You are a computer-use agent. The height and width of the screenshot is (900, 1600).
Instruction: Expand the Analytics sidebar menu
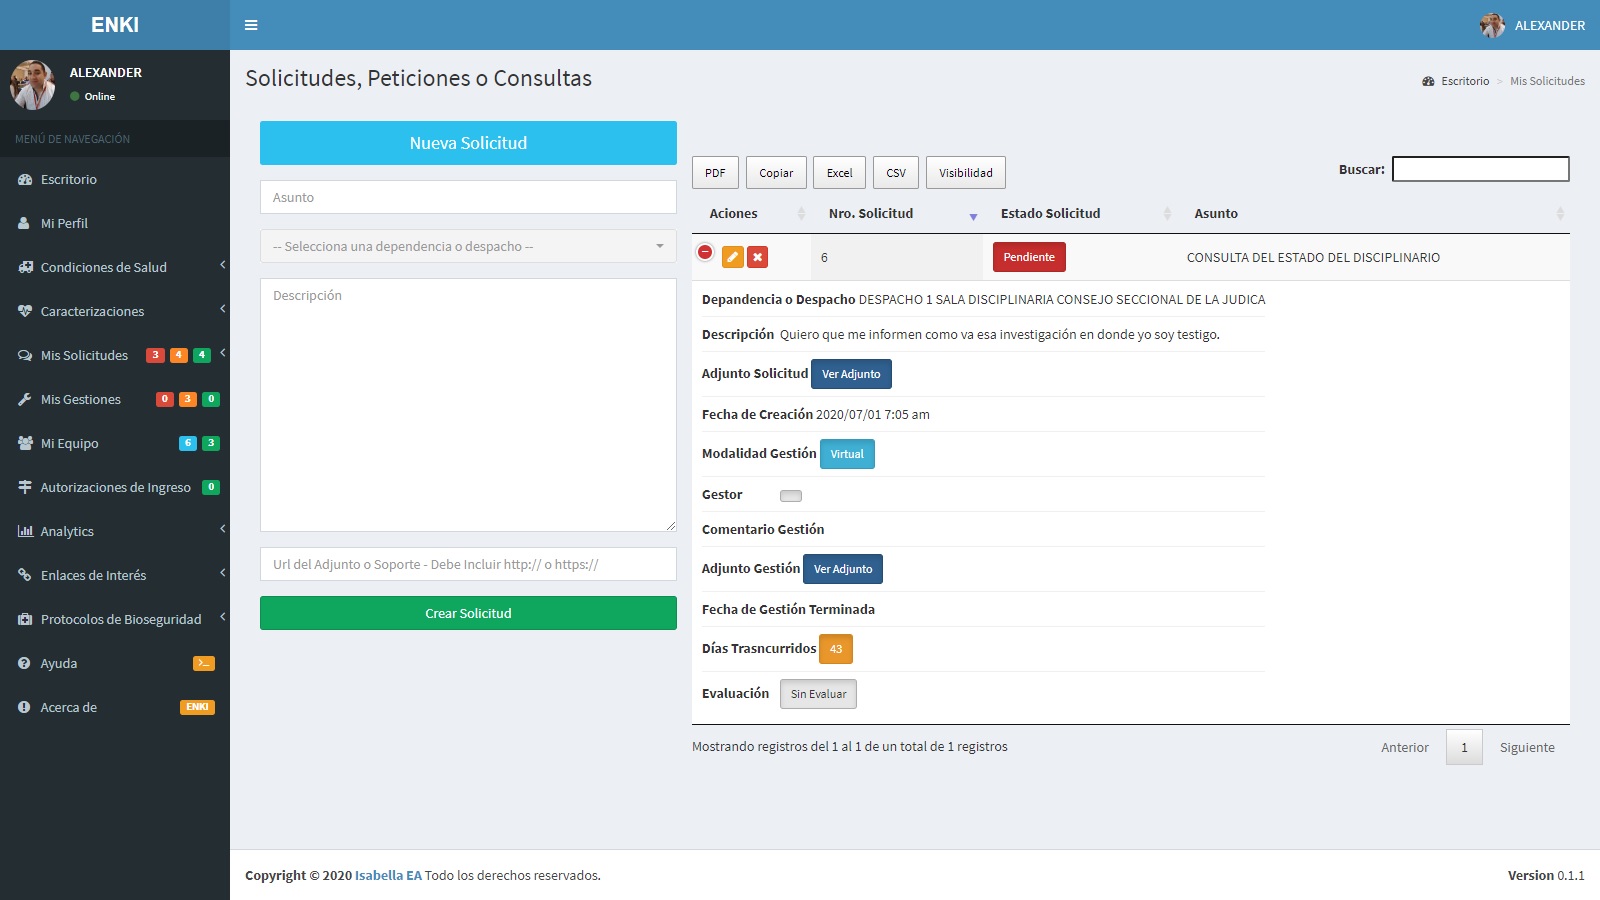[67, 532]
